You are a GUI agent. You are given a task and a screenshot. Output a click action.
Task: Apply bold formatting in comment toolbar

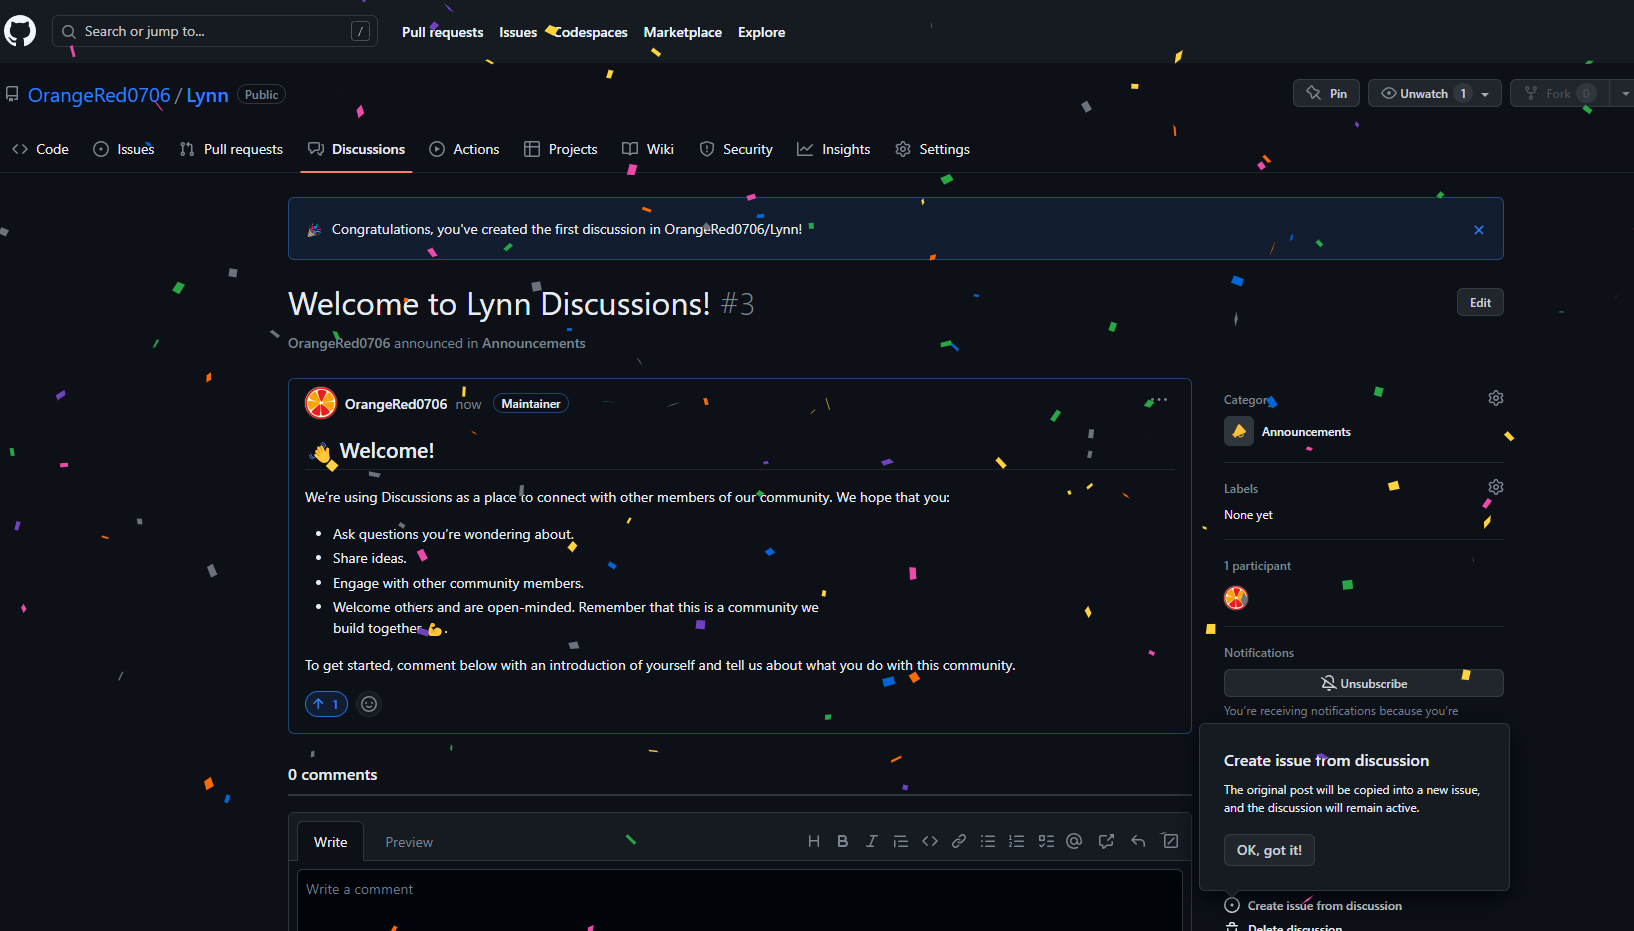tap(843, 841)
